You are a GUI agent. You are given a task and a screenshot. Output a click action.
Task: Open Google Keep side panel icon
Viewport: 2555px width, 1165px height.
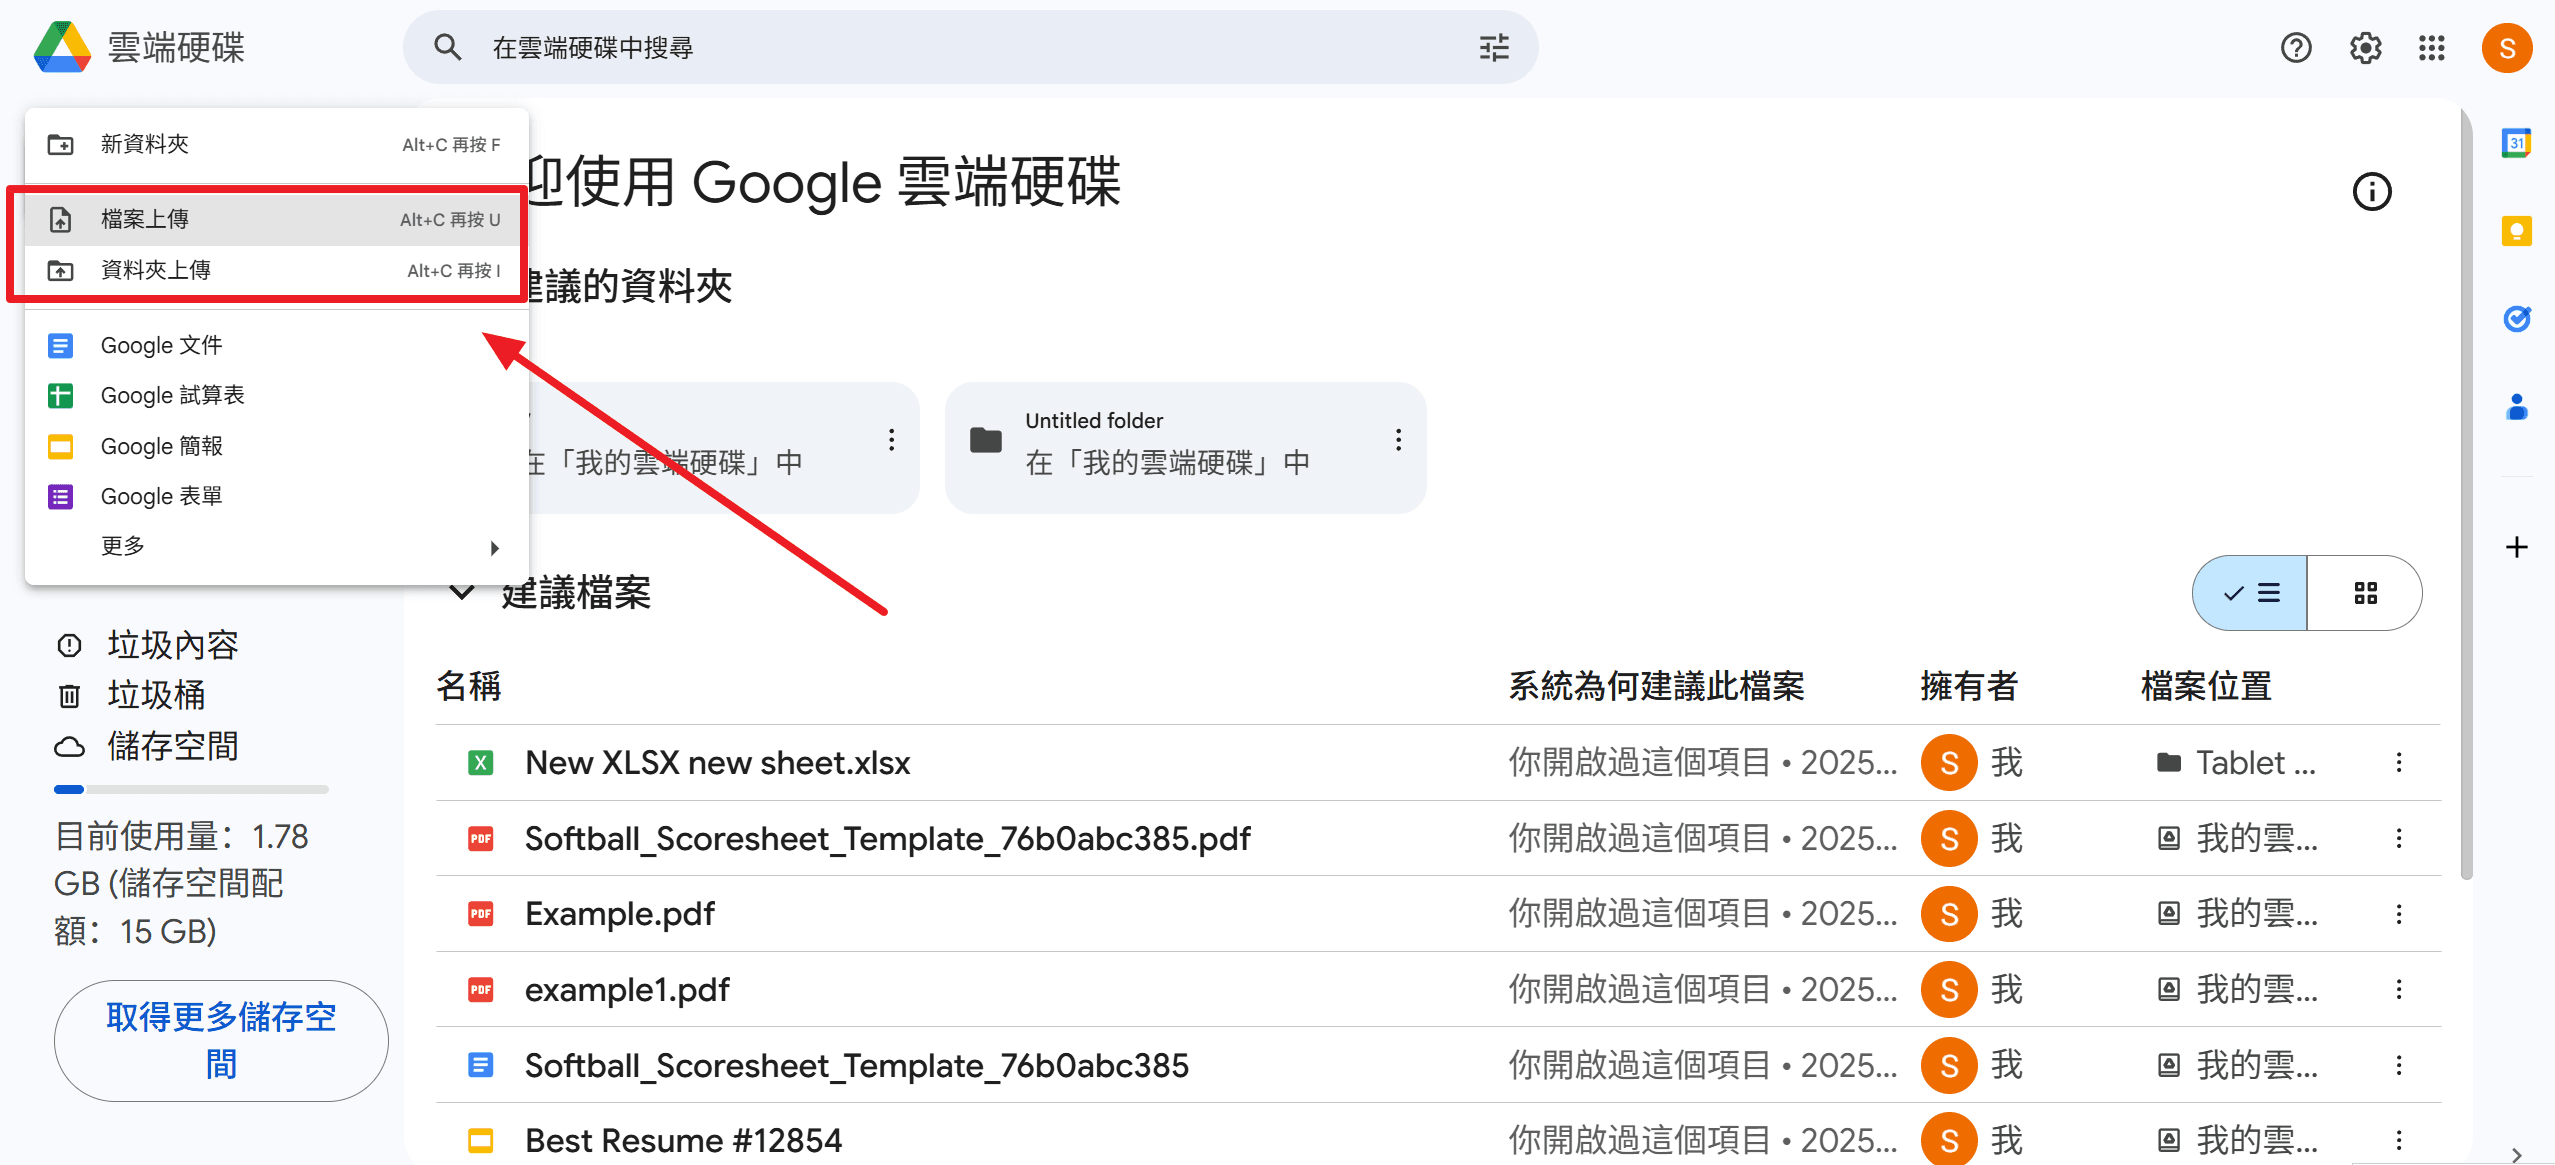[x=2517, y=231]
